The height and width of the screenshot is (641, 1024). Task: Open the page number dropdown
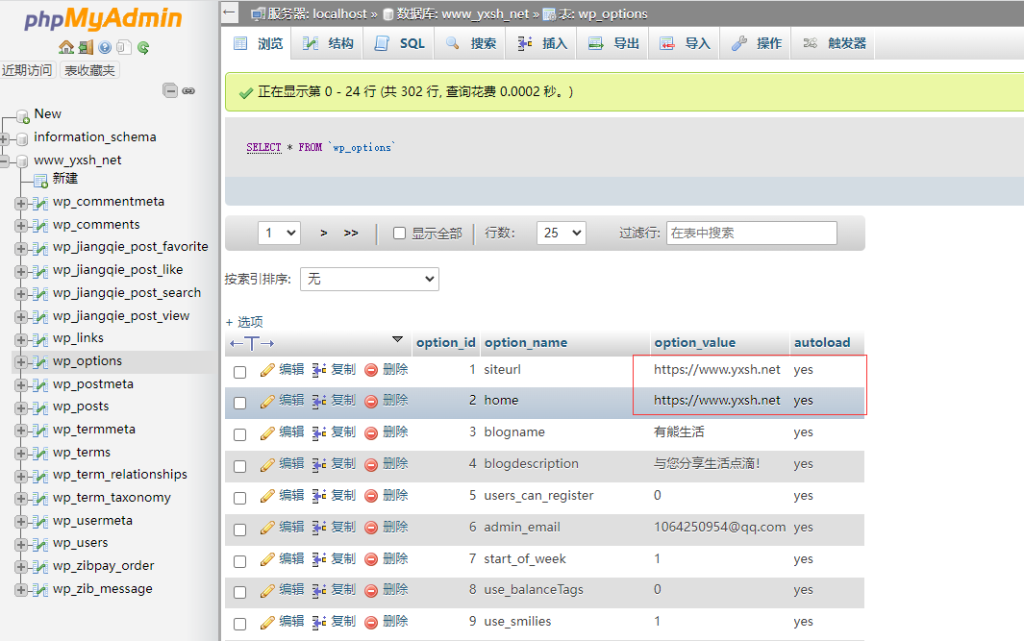click(279, 233)
